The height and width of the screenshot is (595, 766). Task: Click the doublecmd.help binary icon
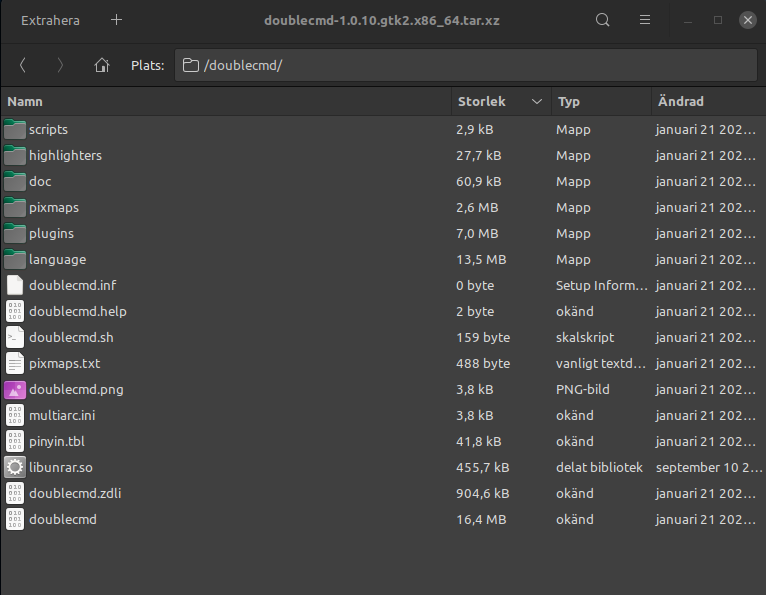coord(15,311)
